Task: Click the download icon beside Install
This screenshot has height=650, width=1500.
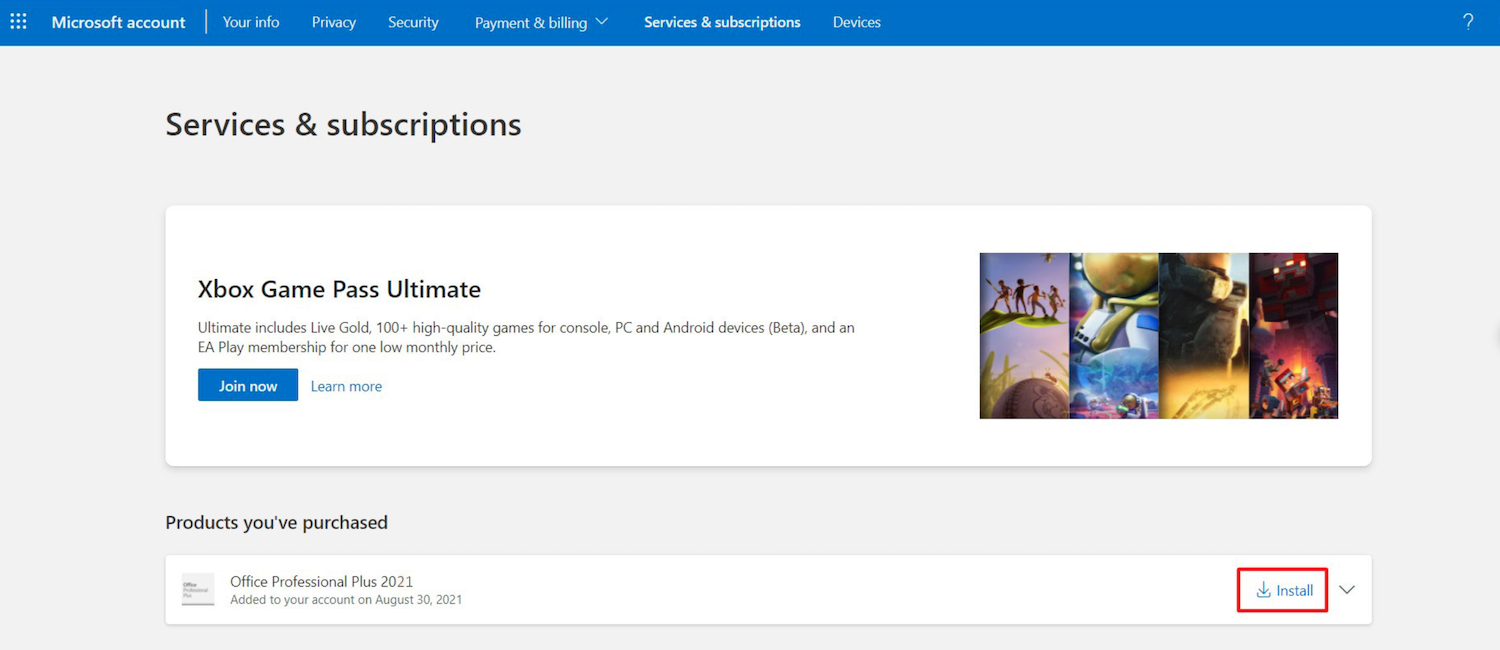Action: pos(1263,590)
